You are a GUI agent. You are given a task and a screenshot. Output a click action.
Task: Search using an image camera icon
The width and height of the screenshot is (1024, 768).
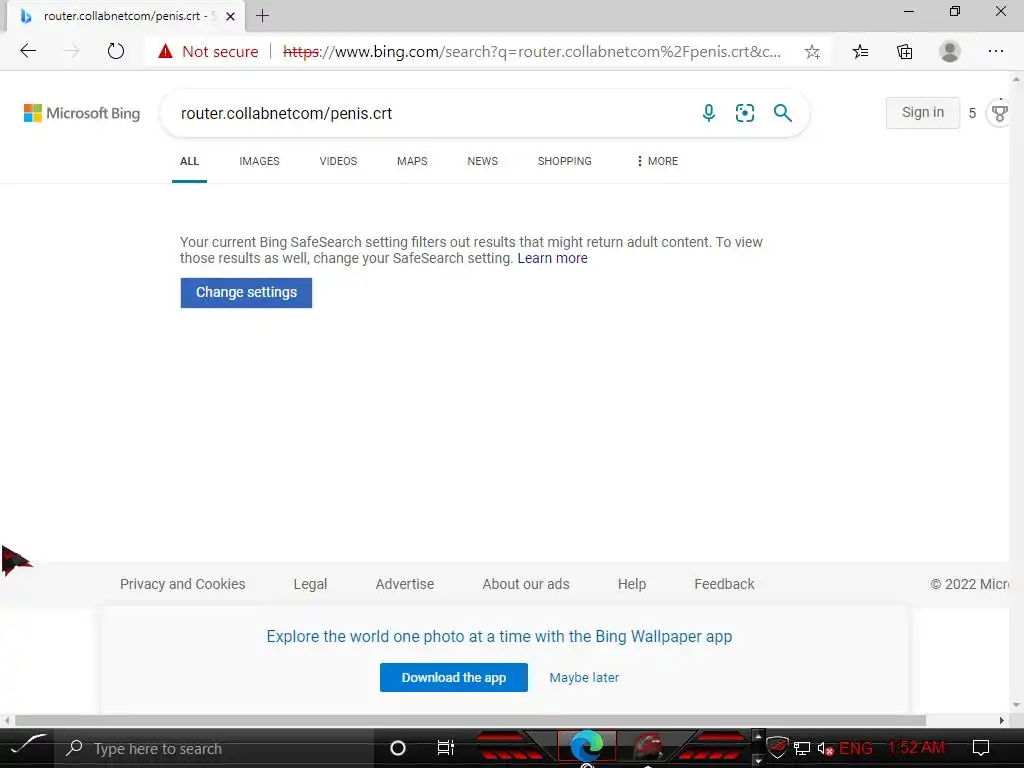click(744, 113)
